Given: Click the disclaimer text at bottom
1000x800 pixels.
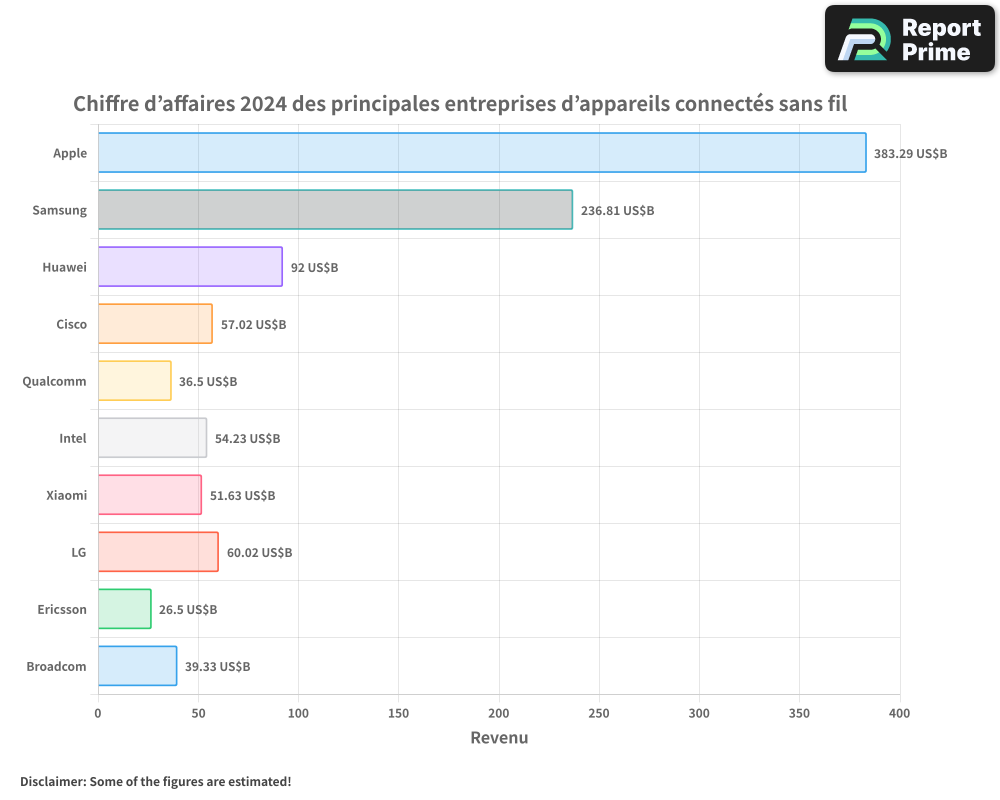Looking at the screenshot, I should click(155, 781).
